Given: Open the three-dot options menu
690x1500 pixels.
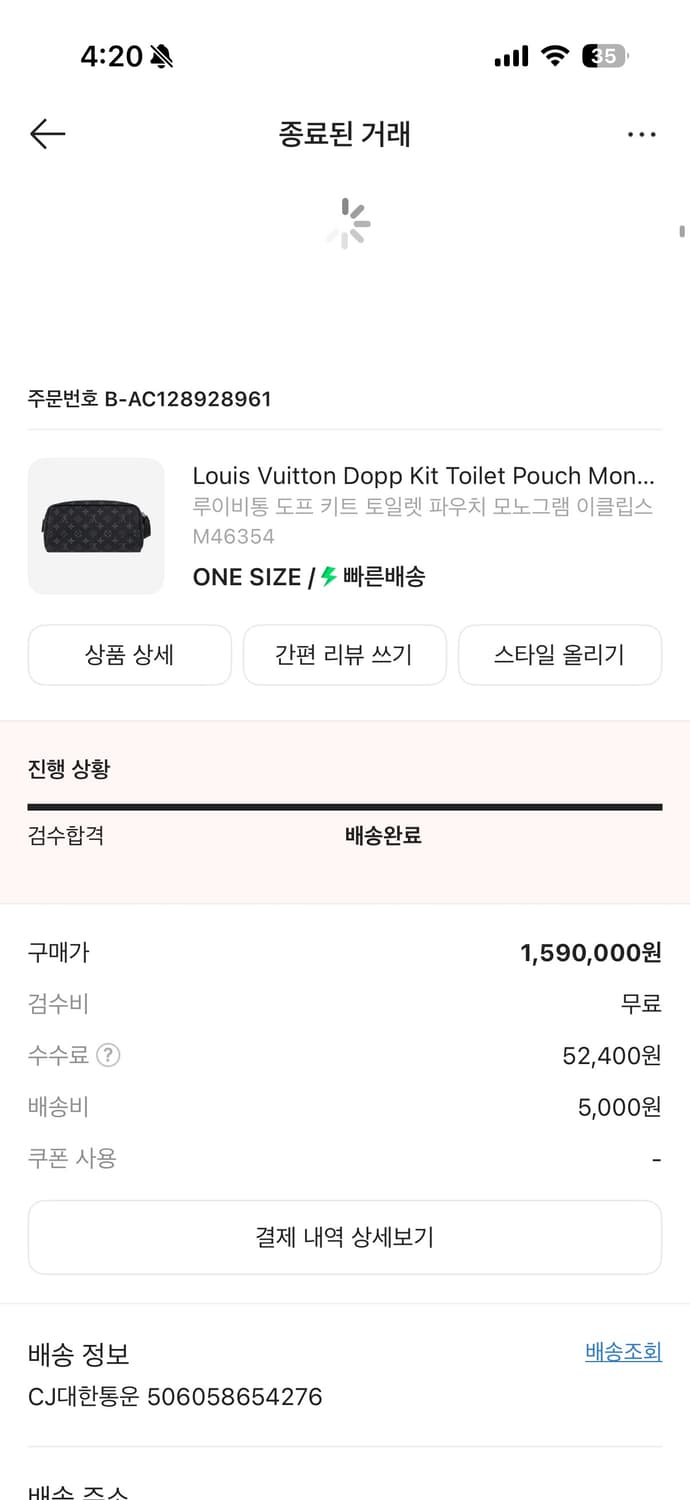Looking at the screenshot, I should tap(641, 133).
